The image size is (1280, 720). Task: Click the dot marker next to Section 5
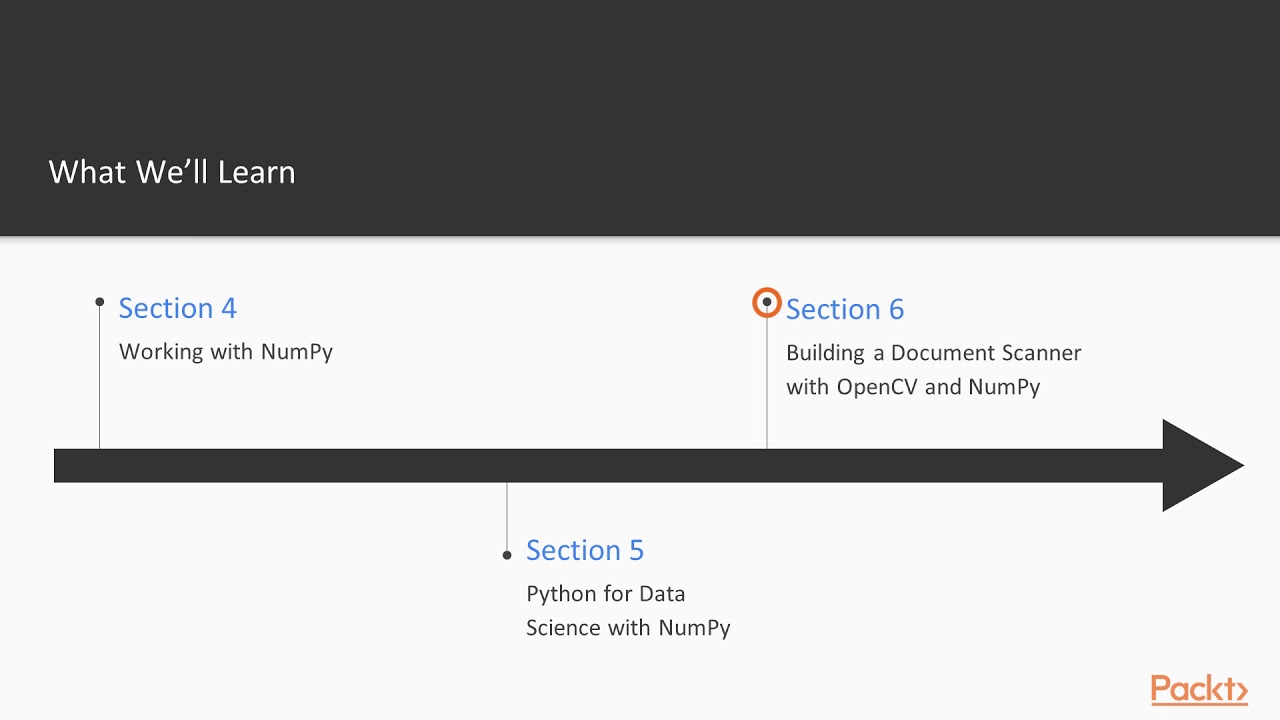click(507, 555)
